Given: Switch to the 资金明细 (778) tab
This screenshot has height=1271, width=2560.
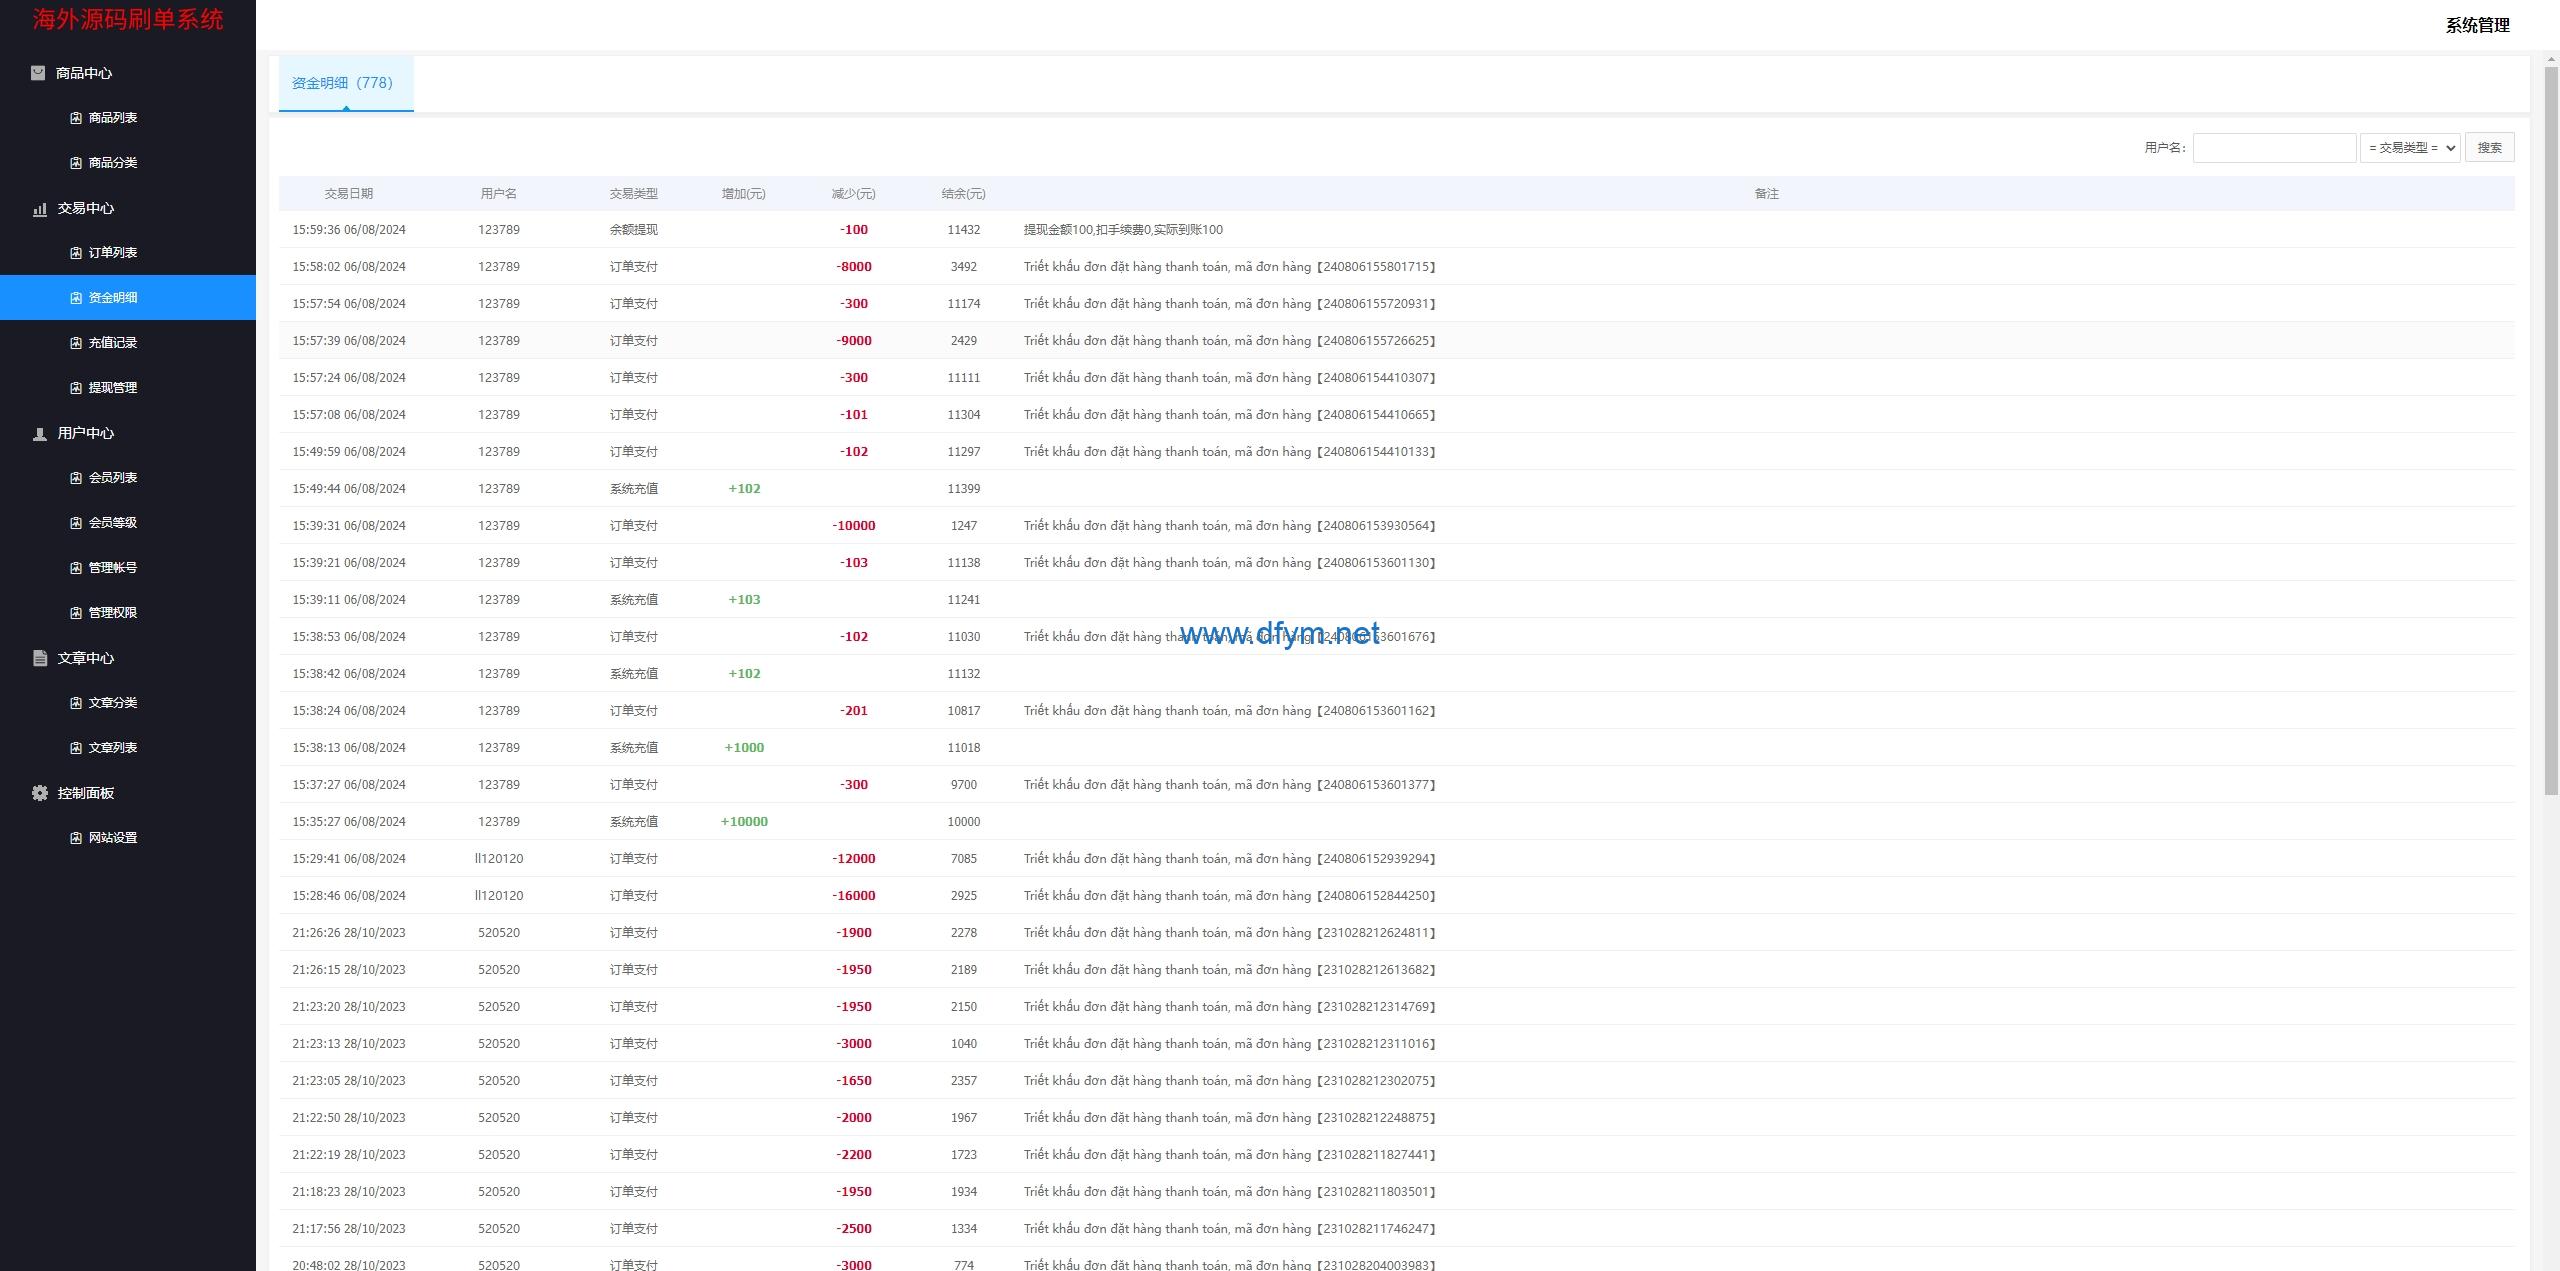Looking at the screenshot, I should [x=346, y=83].
